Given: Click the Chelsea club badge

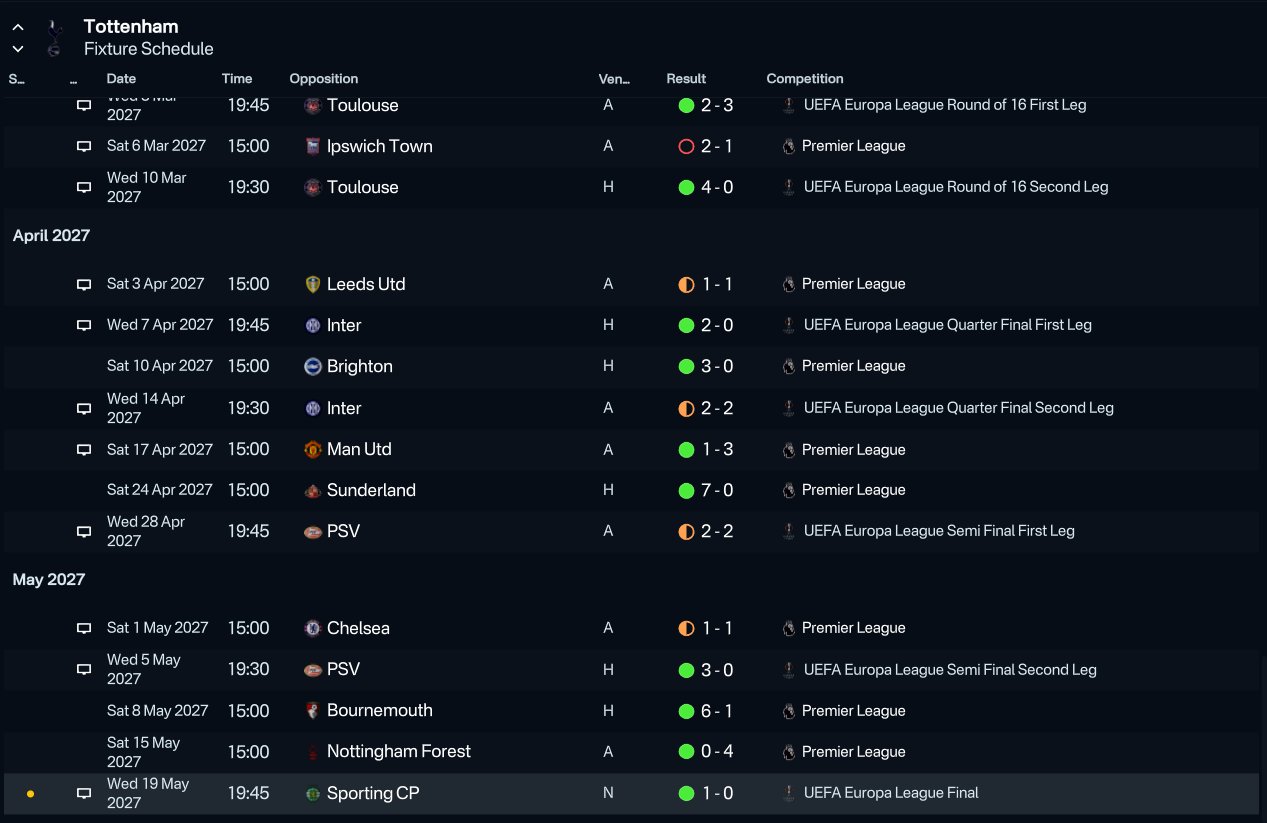Looking at the screenshot, I should click(313, 628).
